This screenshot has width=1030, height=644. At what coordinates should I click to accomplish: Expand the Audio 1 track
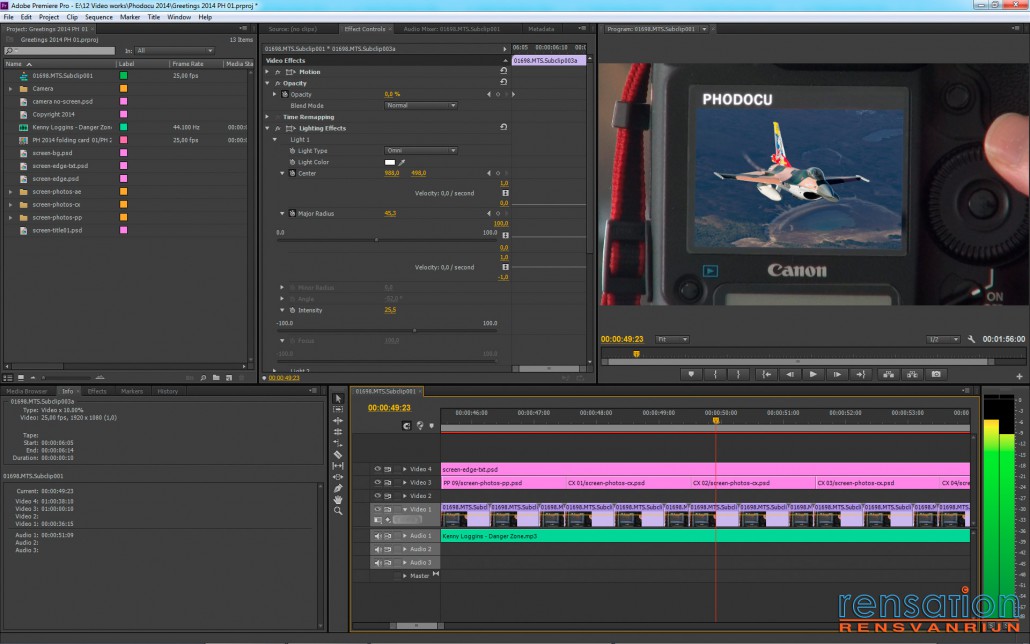coord(405,536)
